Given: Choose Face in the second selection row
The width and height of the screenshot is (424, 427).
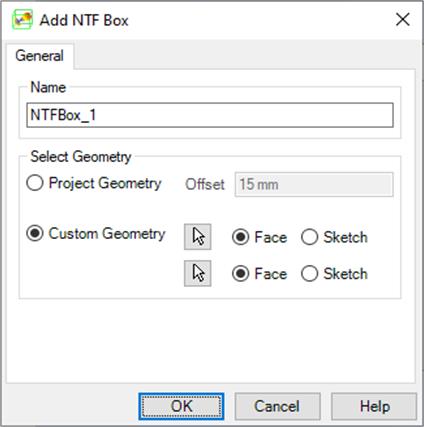Looking at the screenshot, I should (x=259, y=274).
